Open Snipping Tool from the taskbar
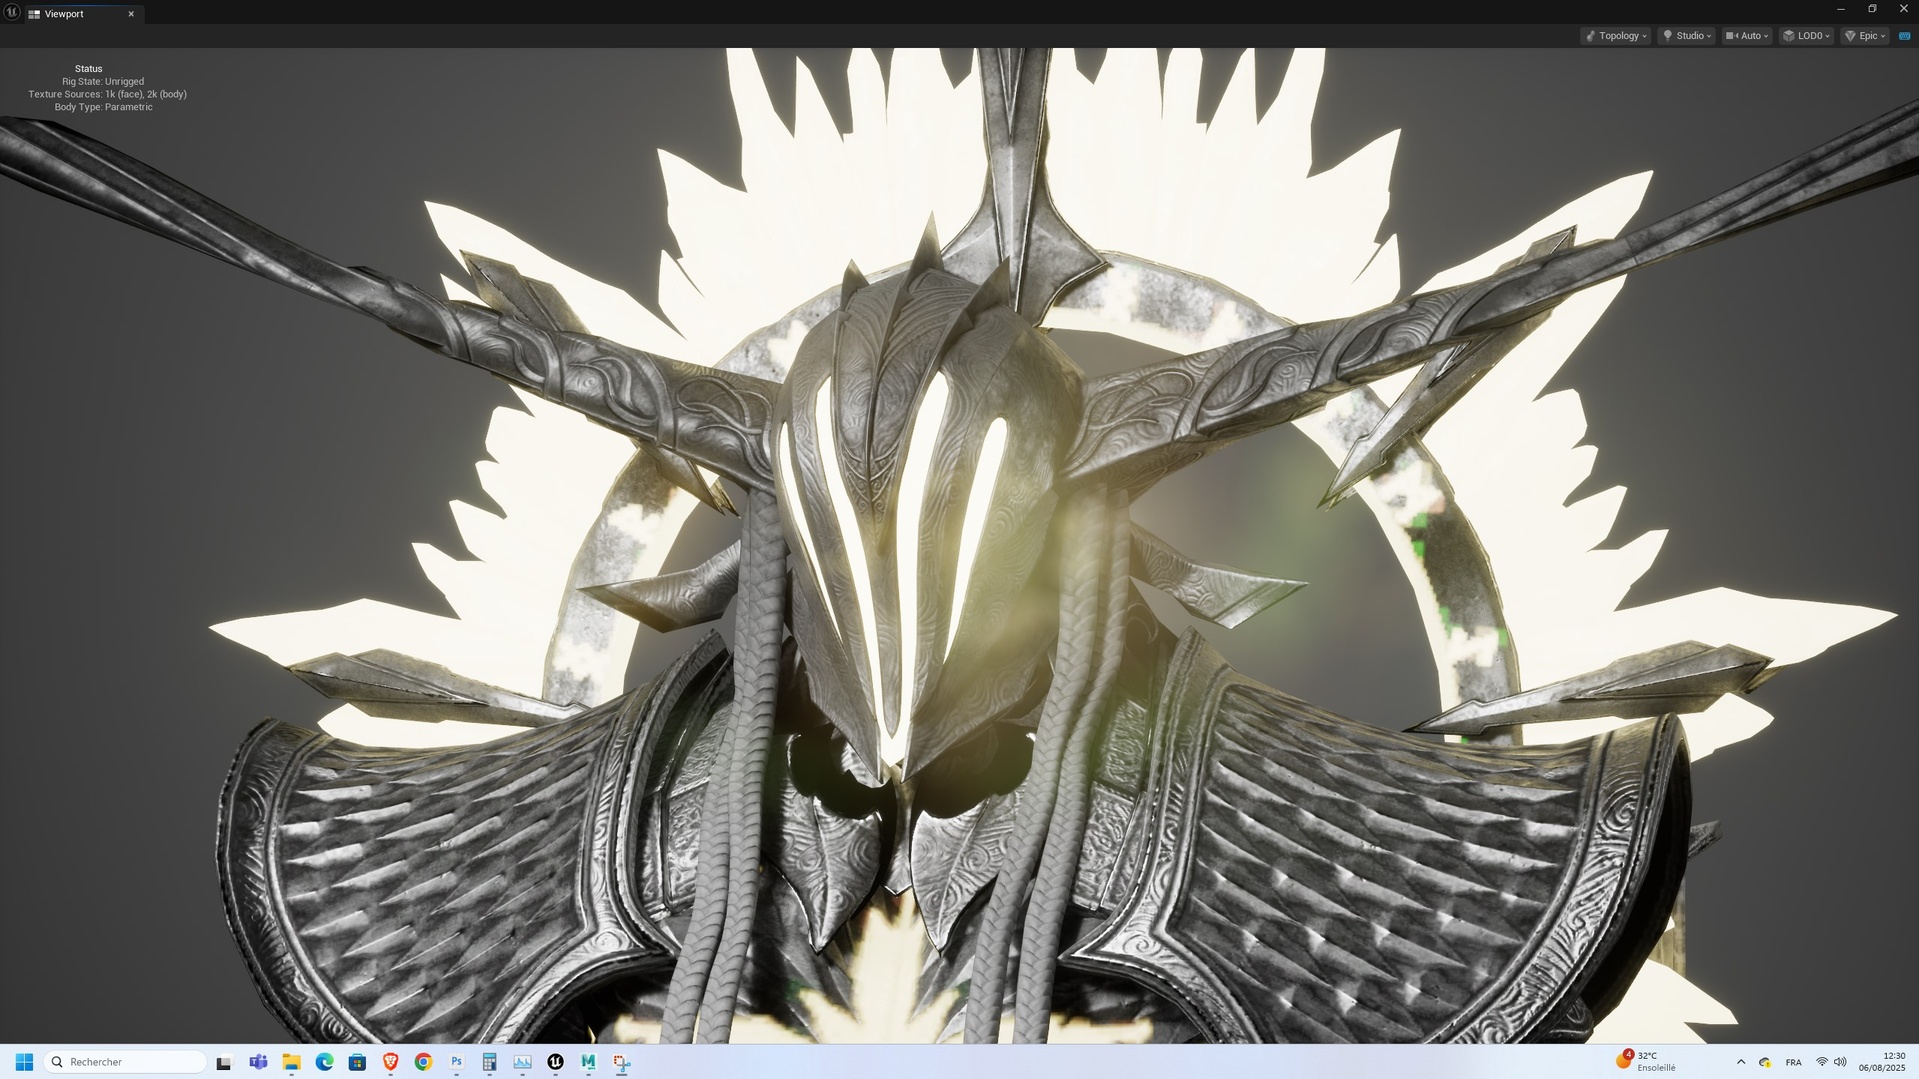Image resolution: width=1919 pixels, height=1079 pixels. click(x=621, y=1062)
